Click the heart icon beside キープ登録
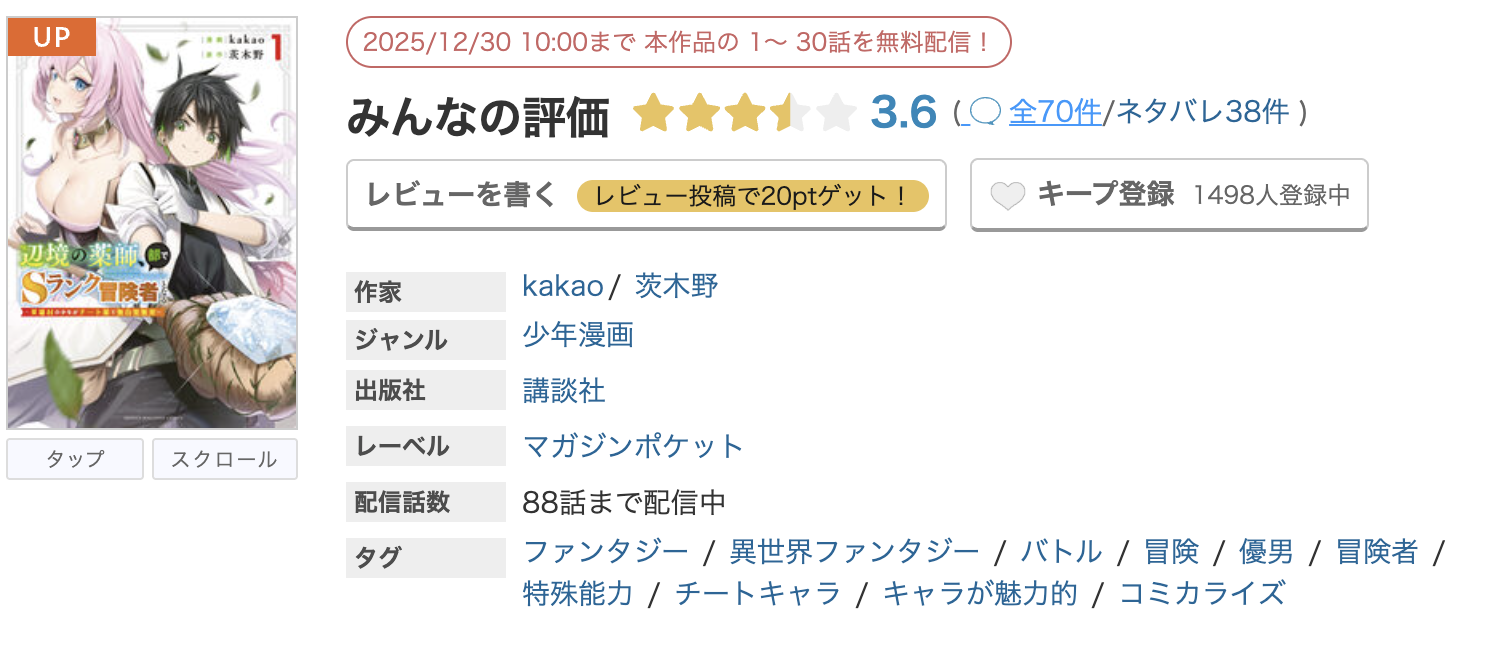This screenshot has width=1508, height=646. (1008, 195)
